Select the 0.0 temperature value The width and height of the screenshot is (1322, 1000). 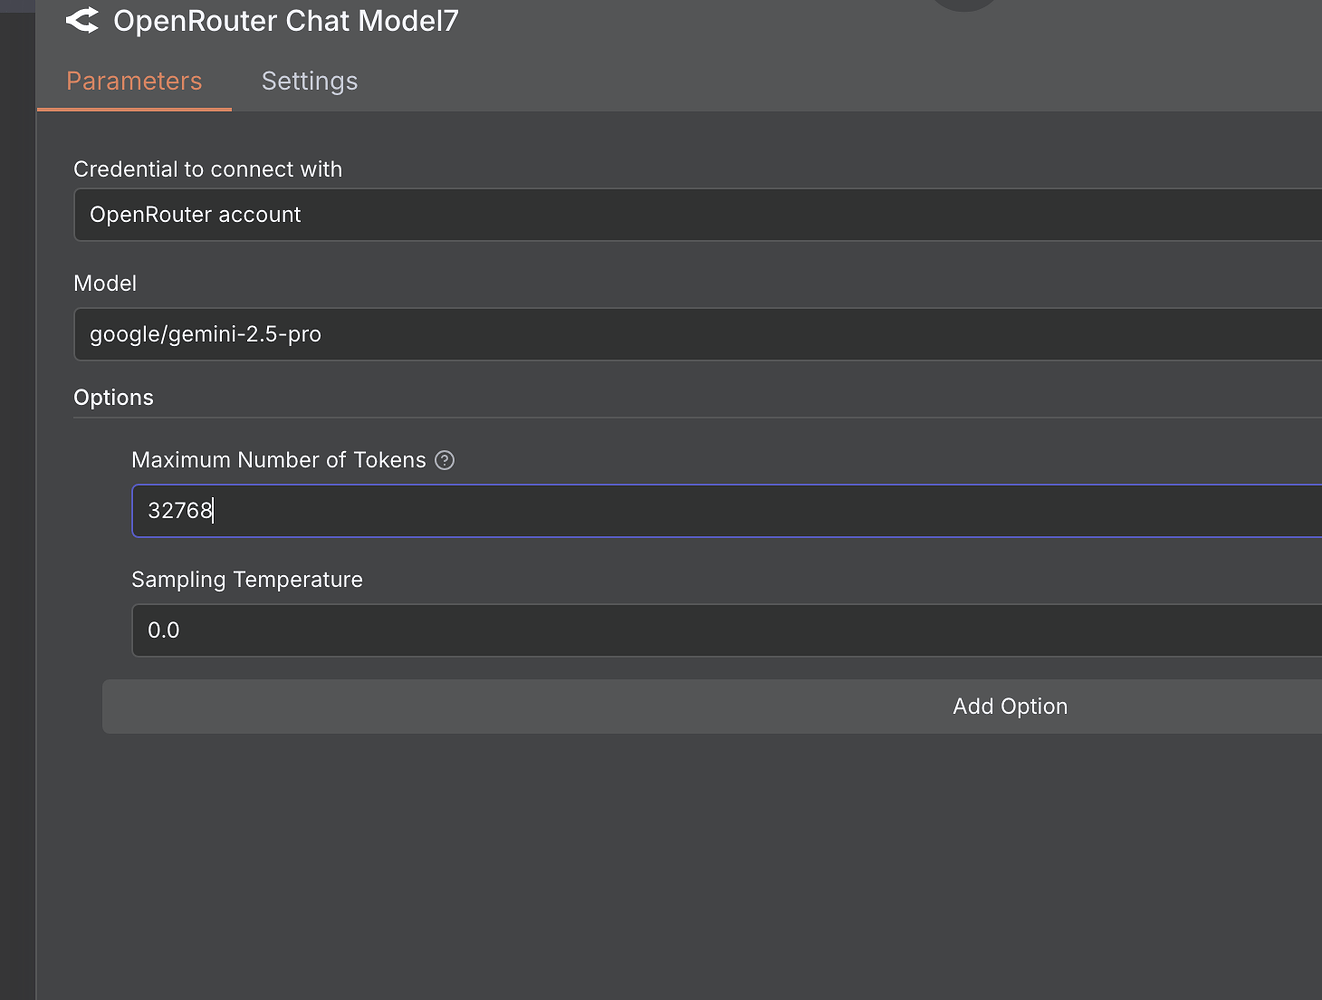(163, 630)
